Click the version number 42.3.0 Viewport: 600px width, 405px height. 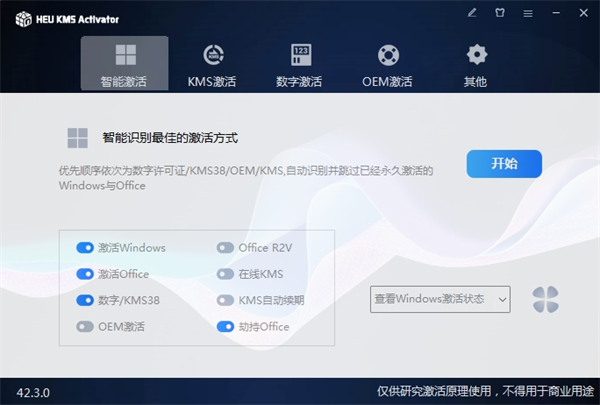[33, 393]
